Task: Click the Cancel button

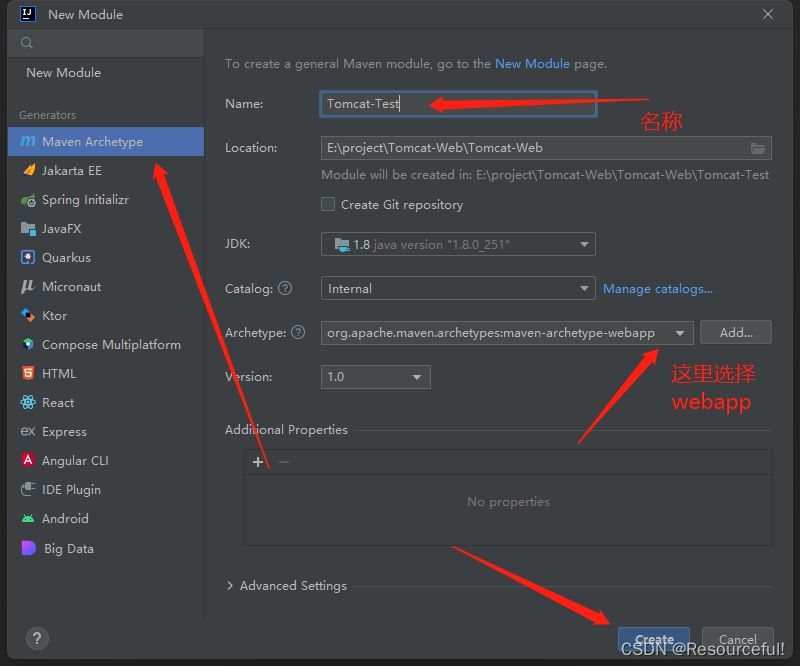Action: 738,639
